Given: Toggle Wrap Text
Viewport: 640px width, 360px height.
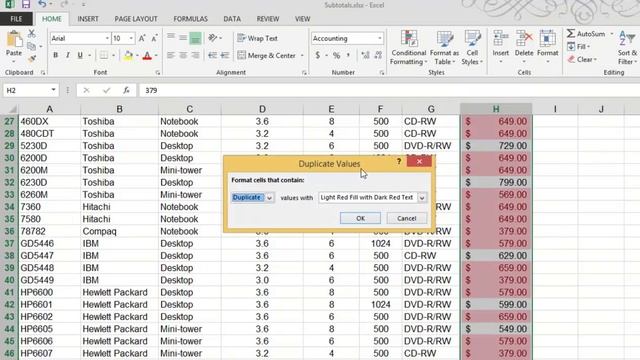Looking at the screenshot, I should tap(258, 38).
